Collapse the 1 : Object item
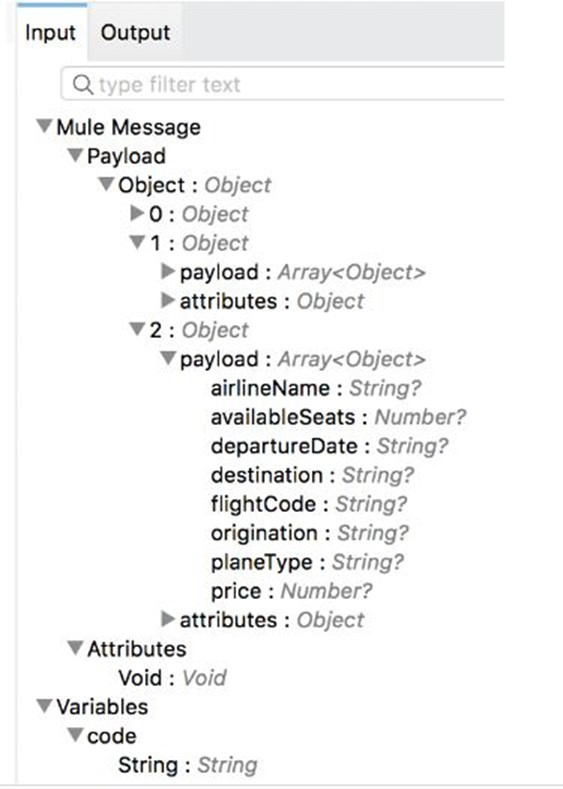This screenshot has height=789, width=563. coord(137,242)
